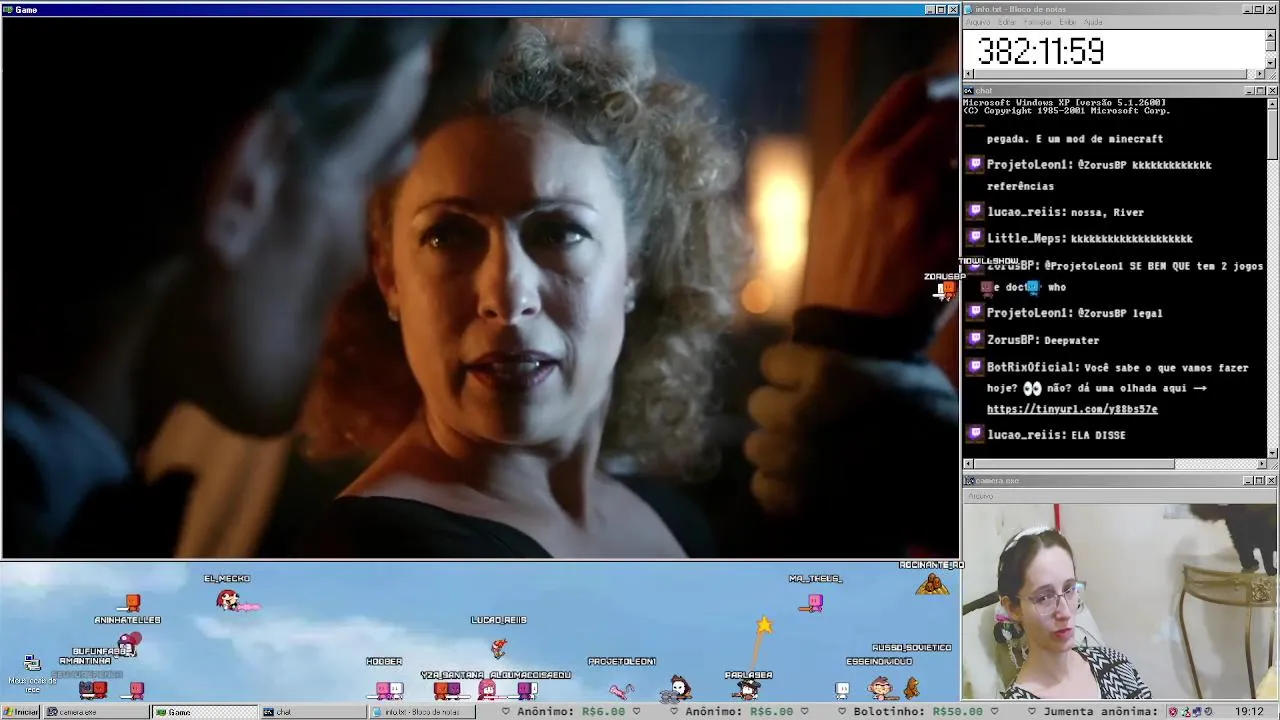Click the main Game video area
Screen dimensions: 1280x720
click(x=480, y=288)
